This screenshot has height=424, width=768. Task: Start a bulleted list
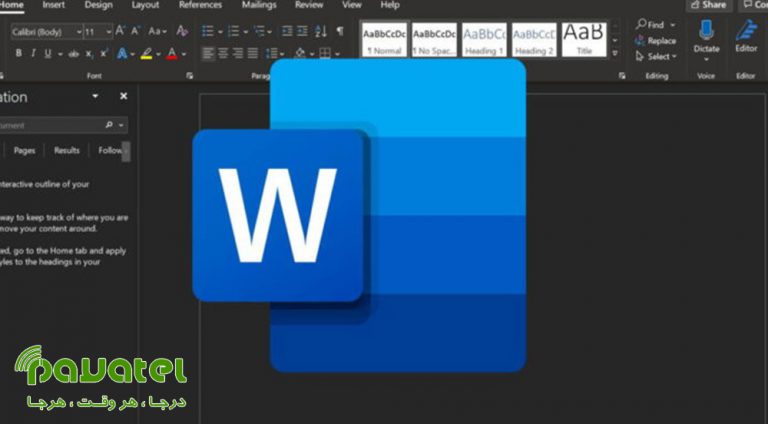tap(208, 31)
